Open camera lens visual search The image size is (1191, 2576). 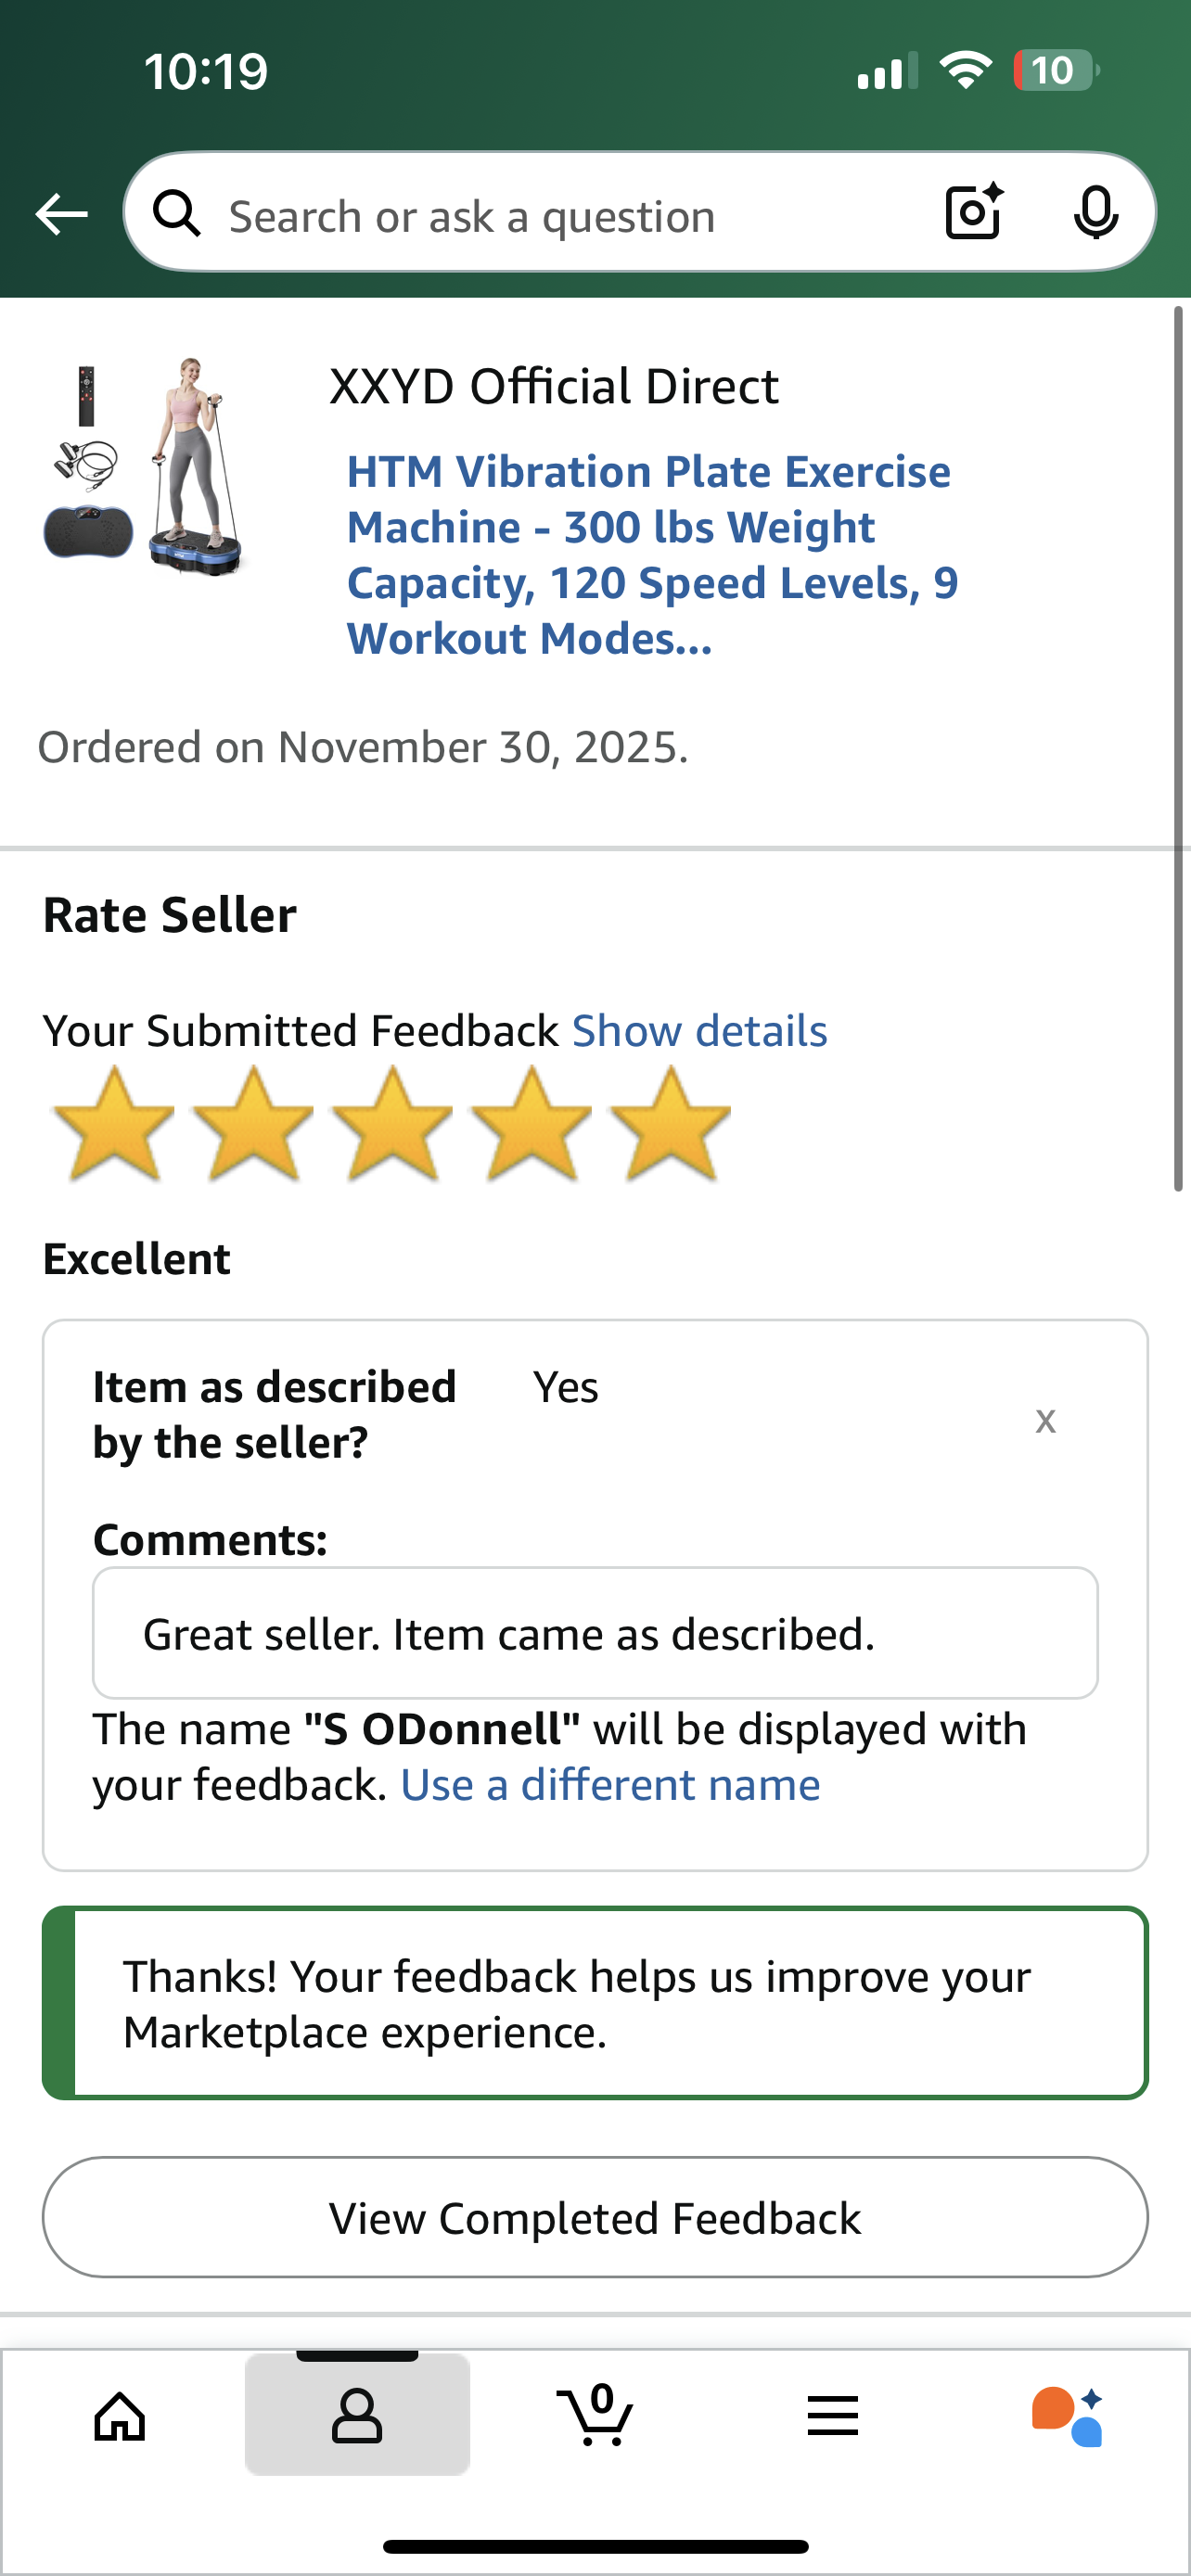(974, 212)
